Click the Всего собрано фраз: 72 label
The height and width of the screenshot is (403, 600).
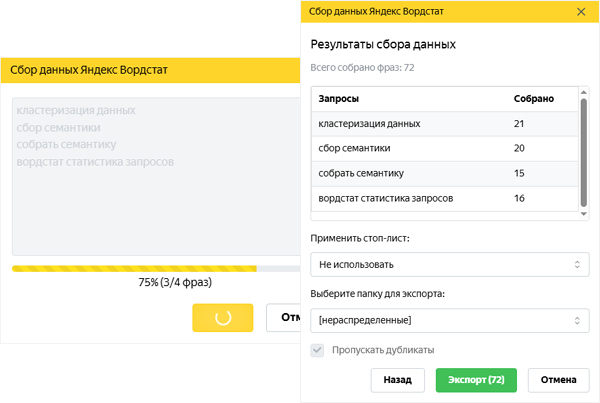[x=362, y=67]
